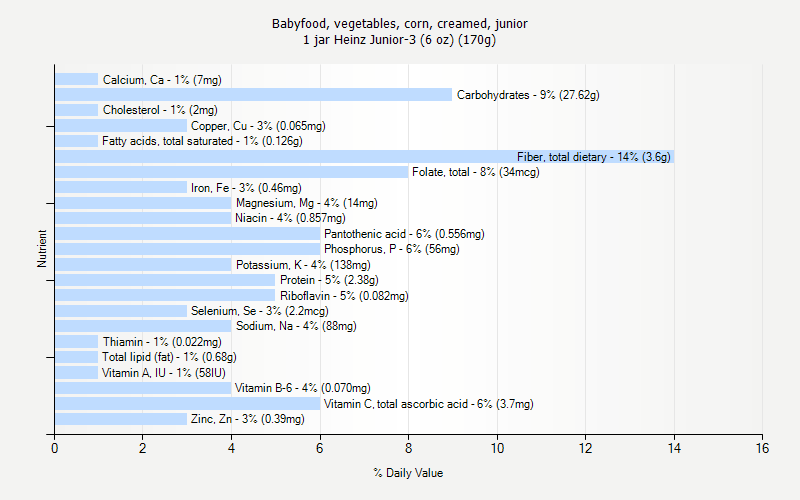The image size is (800, 500).
Task: Click the 'Fiber, total dietary - 14% (3.6g)' label
Action: point(594,157)
